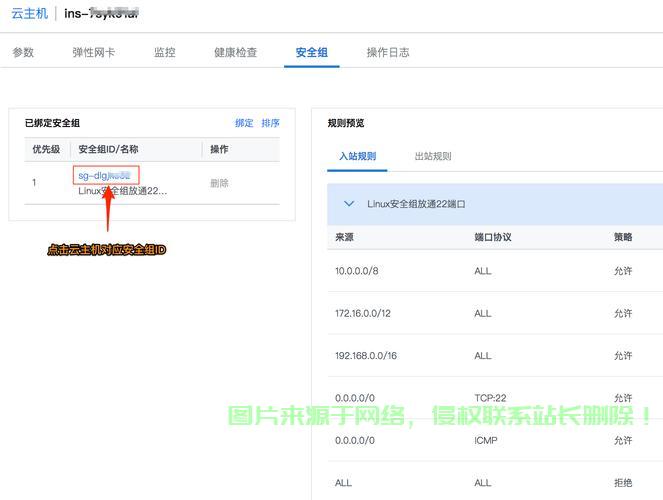Click the 安全组ID/名称 column header
Screen dimensions: 663x500
click(x=108, y=149)
